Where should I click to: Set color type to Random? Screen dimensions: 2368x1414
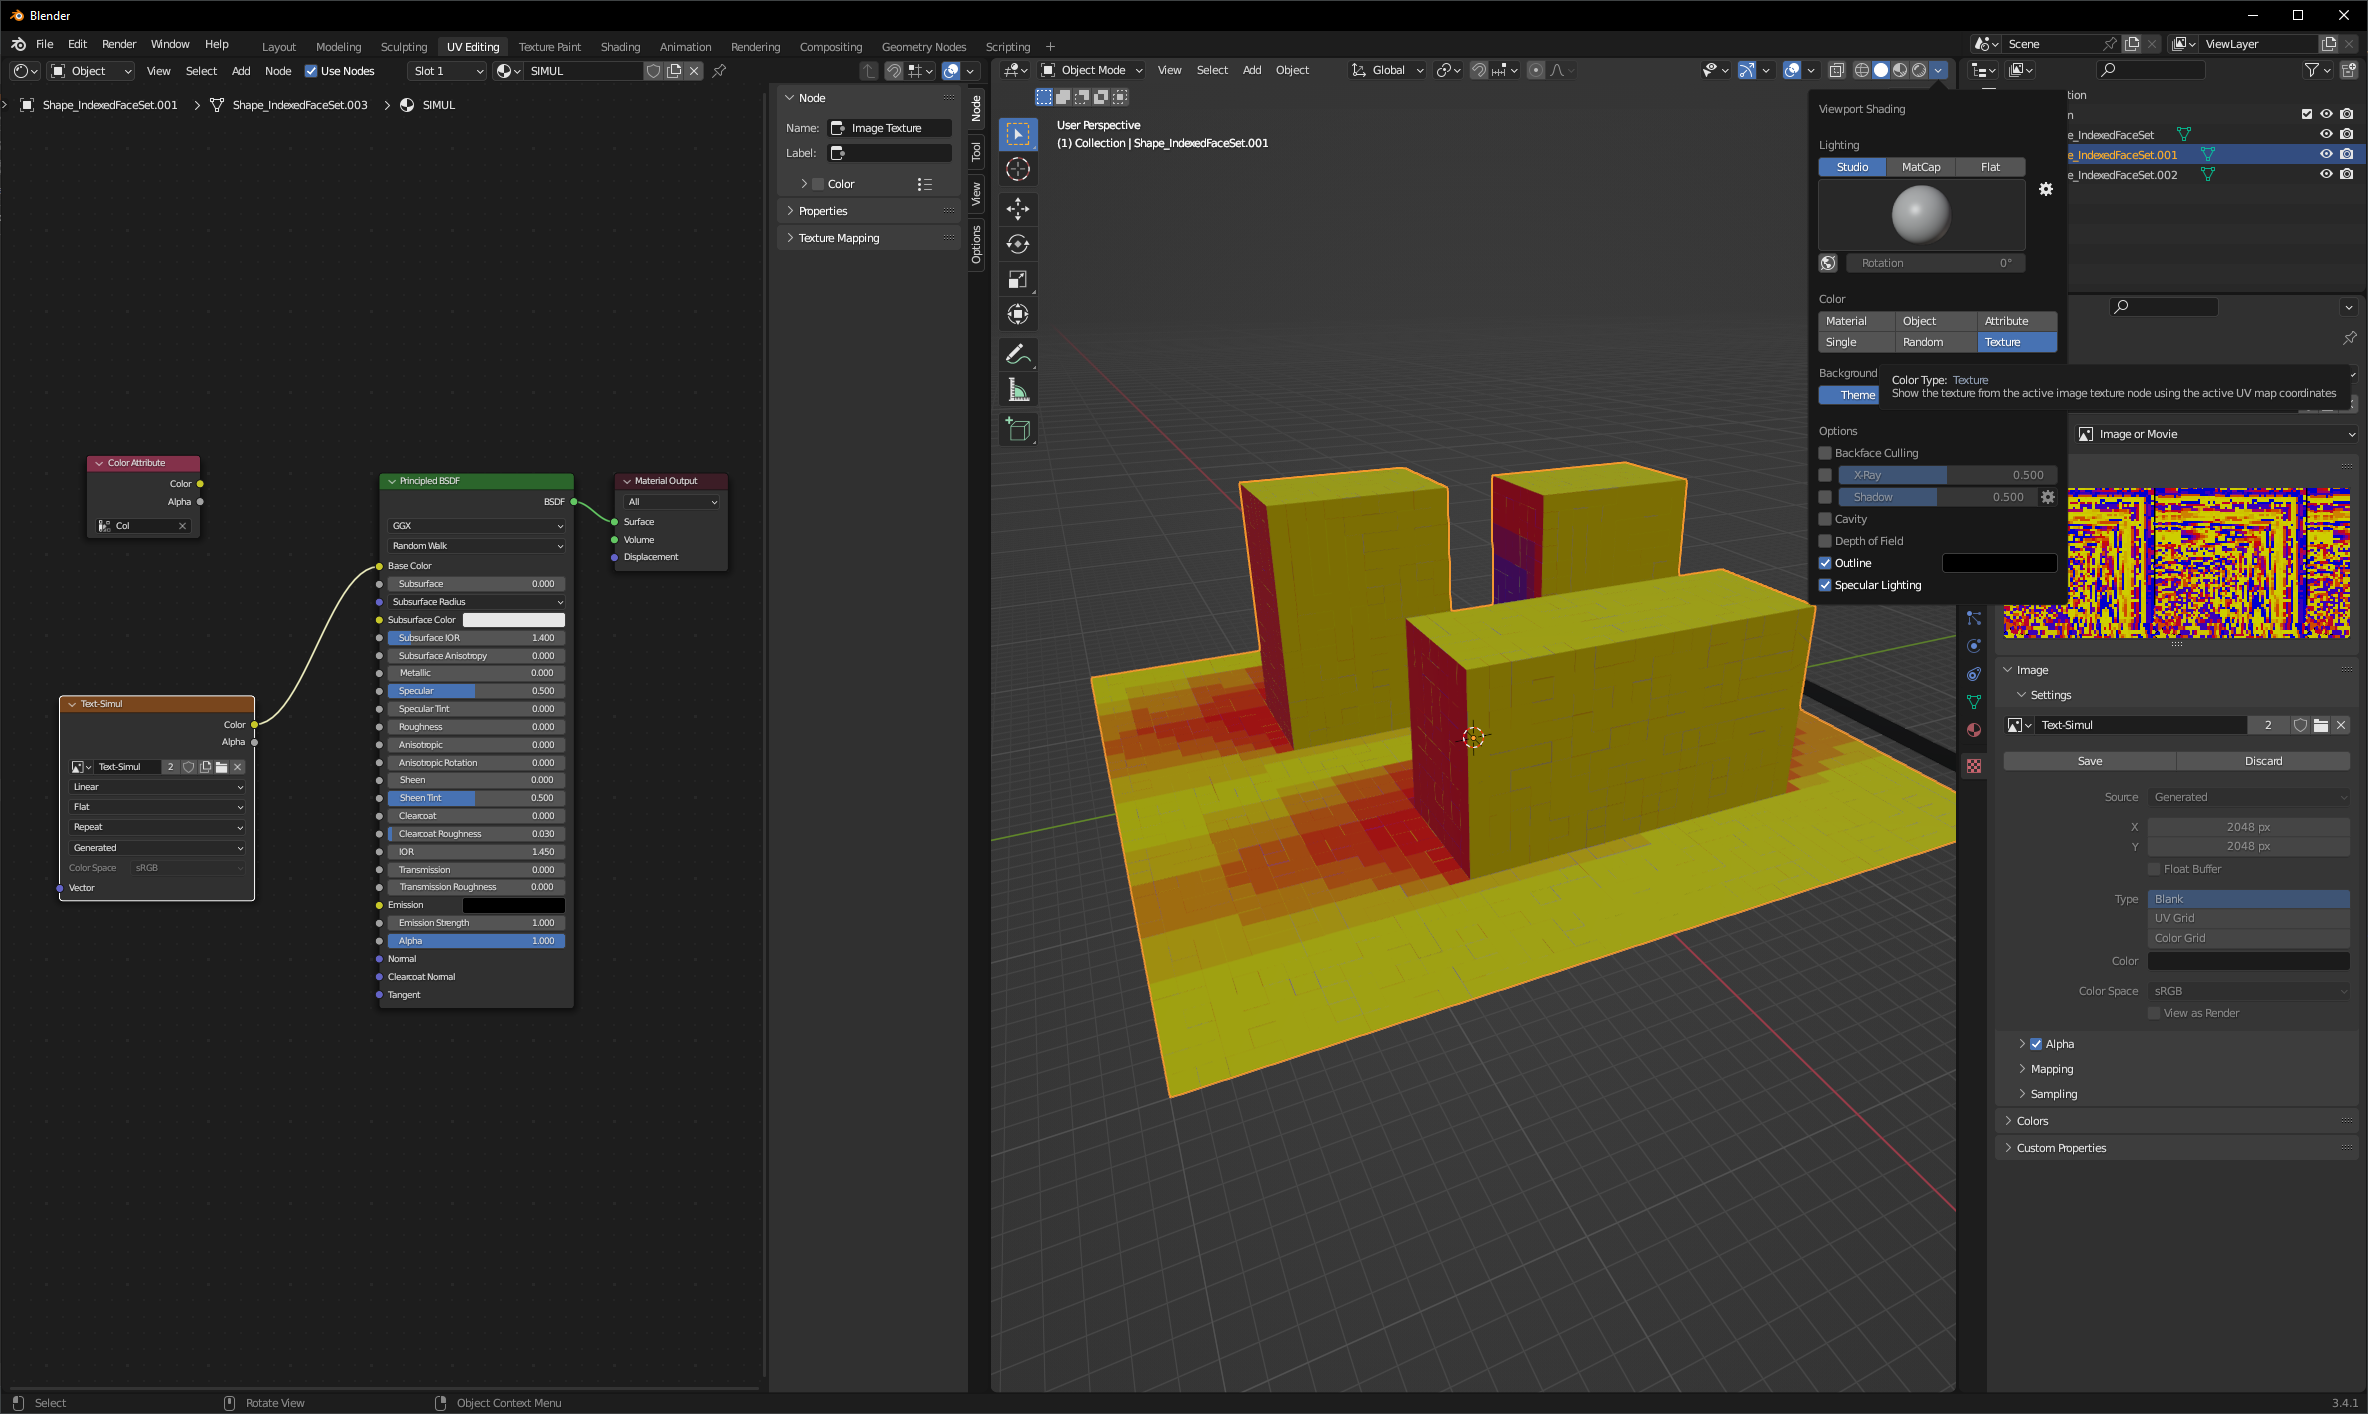coord(1936,342)
